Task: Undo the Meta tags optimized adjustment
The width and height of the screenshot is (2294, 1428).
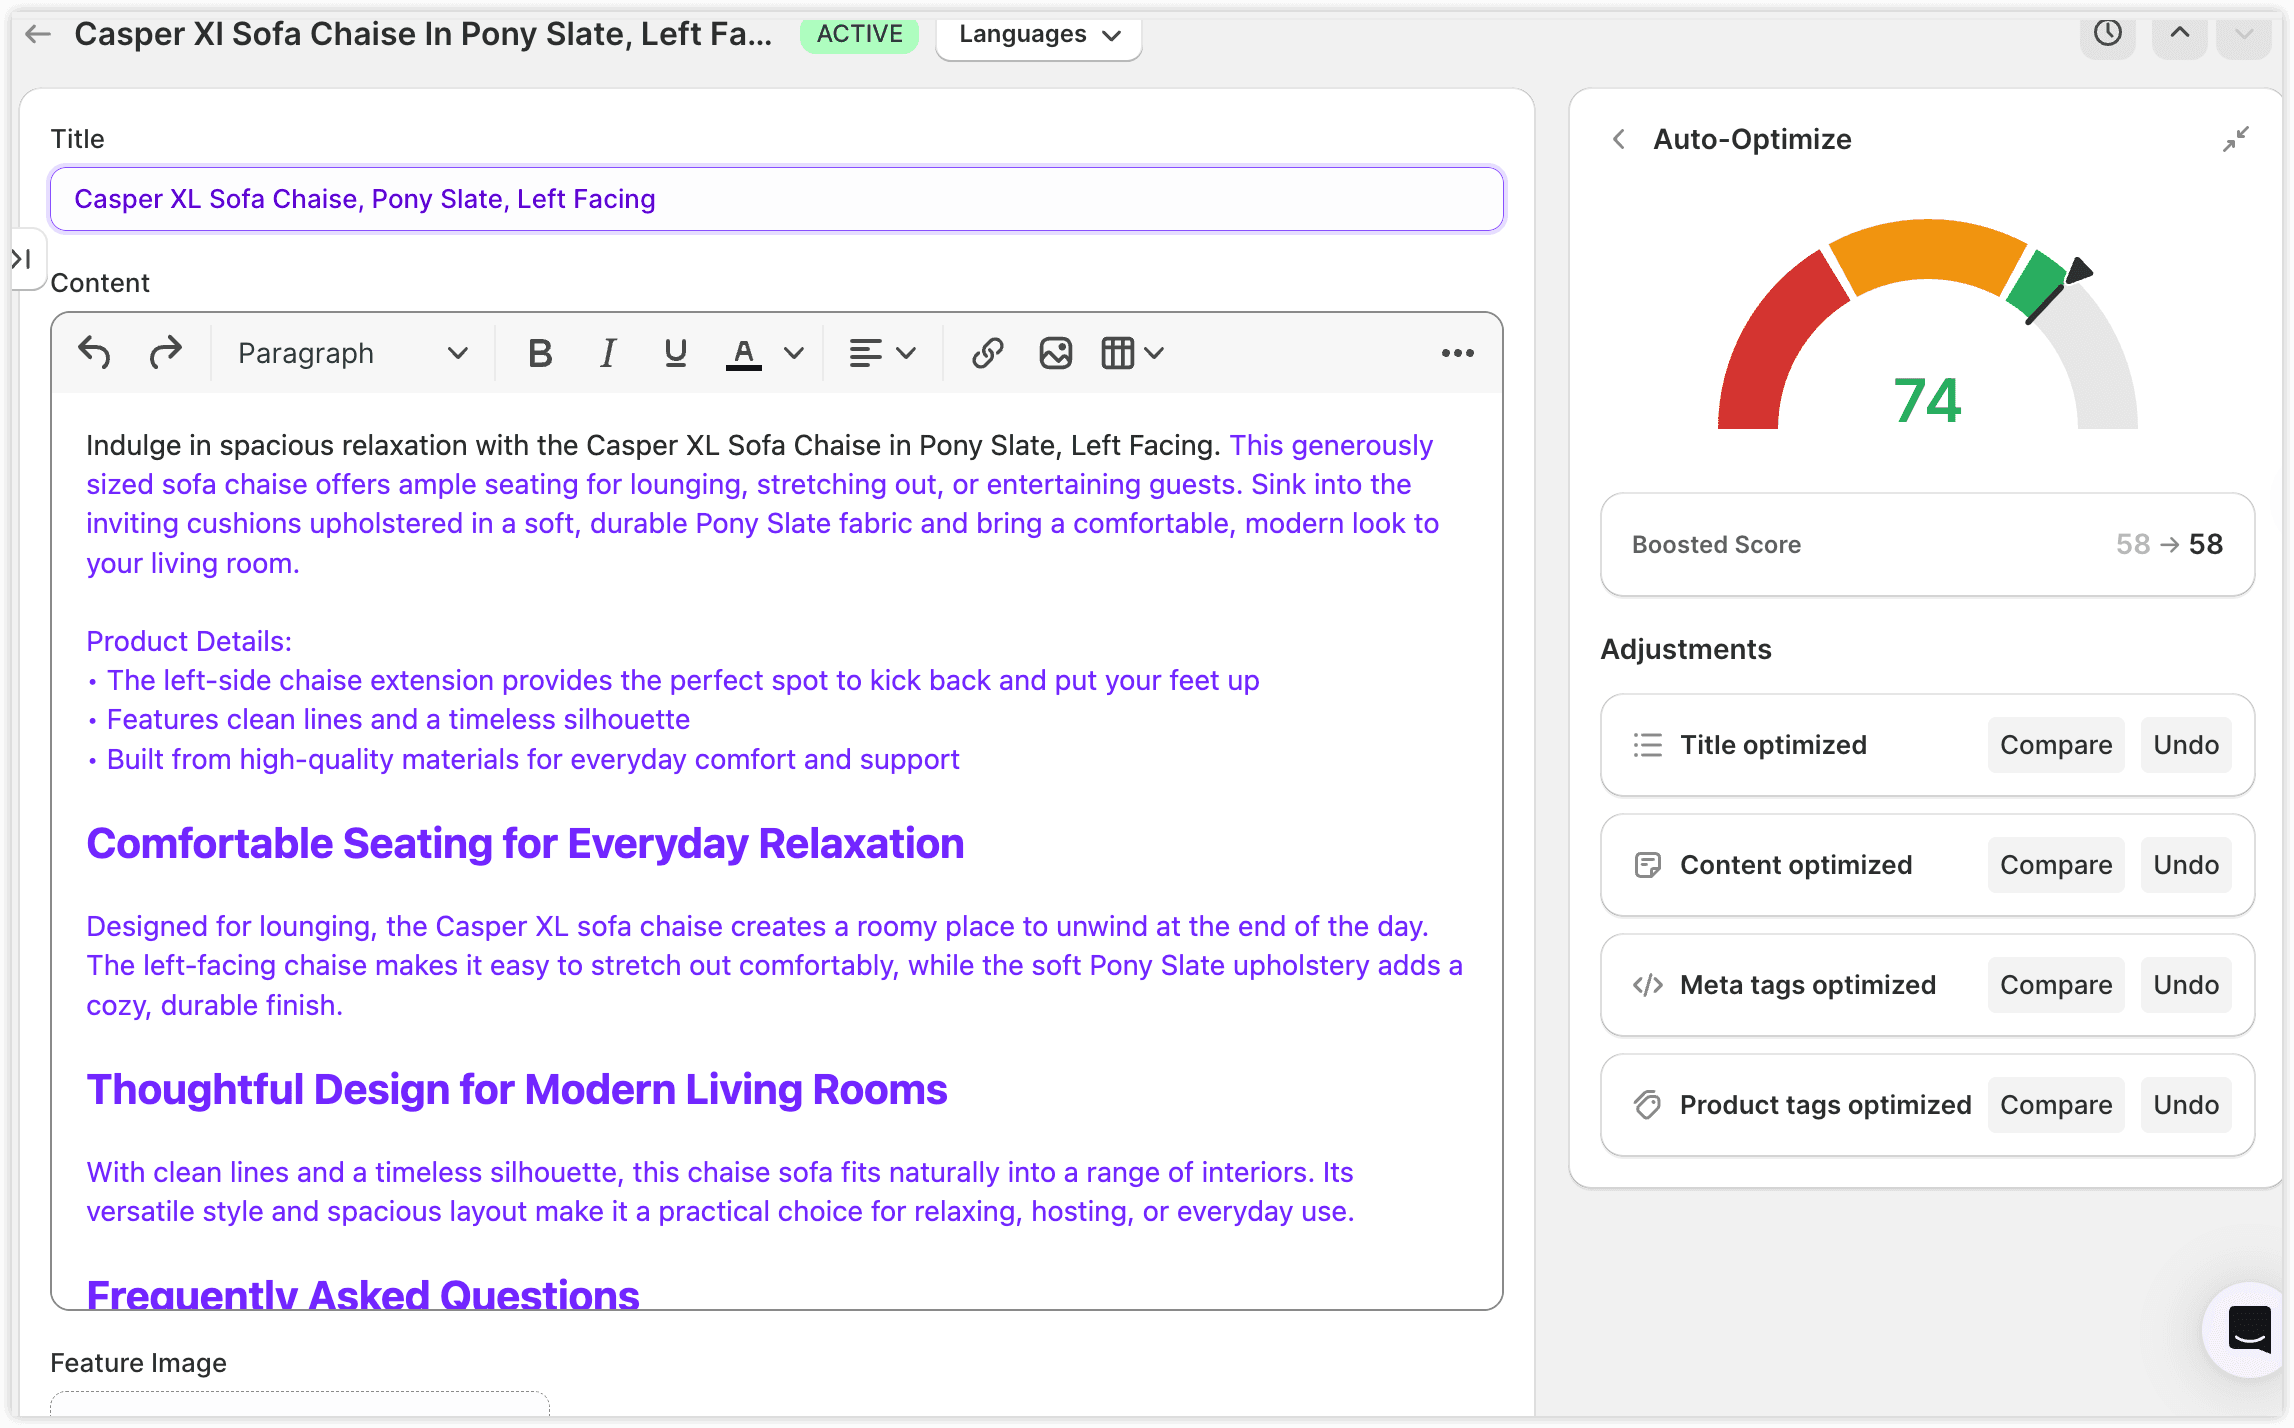Action: (2186, 985)
